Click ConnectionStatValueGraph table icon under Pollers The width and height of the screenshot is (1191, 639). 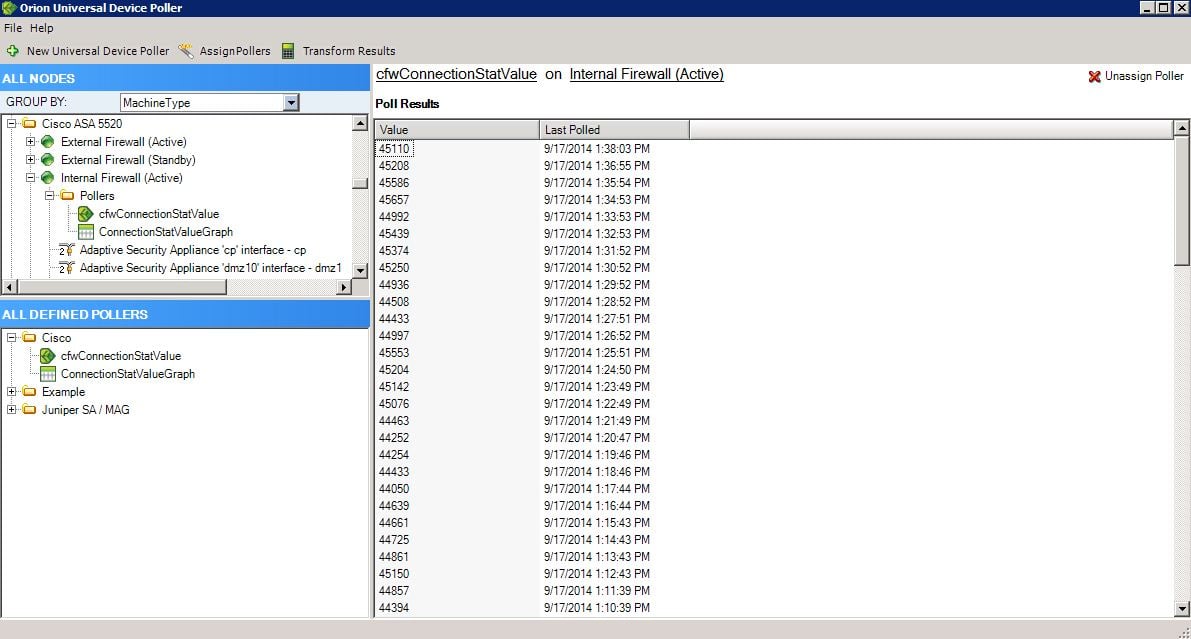[x=86, y=232]
